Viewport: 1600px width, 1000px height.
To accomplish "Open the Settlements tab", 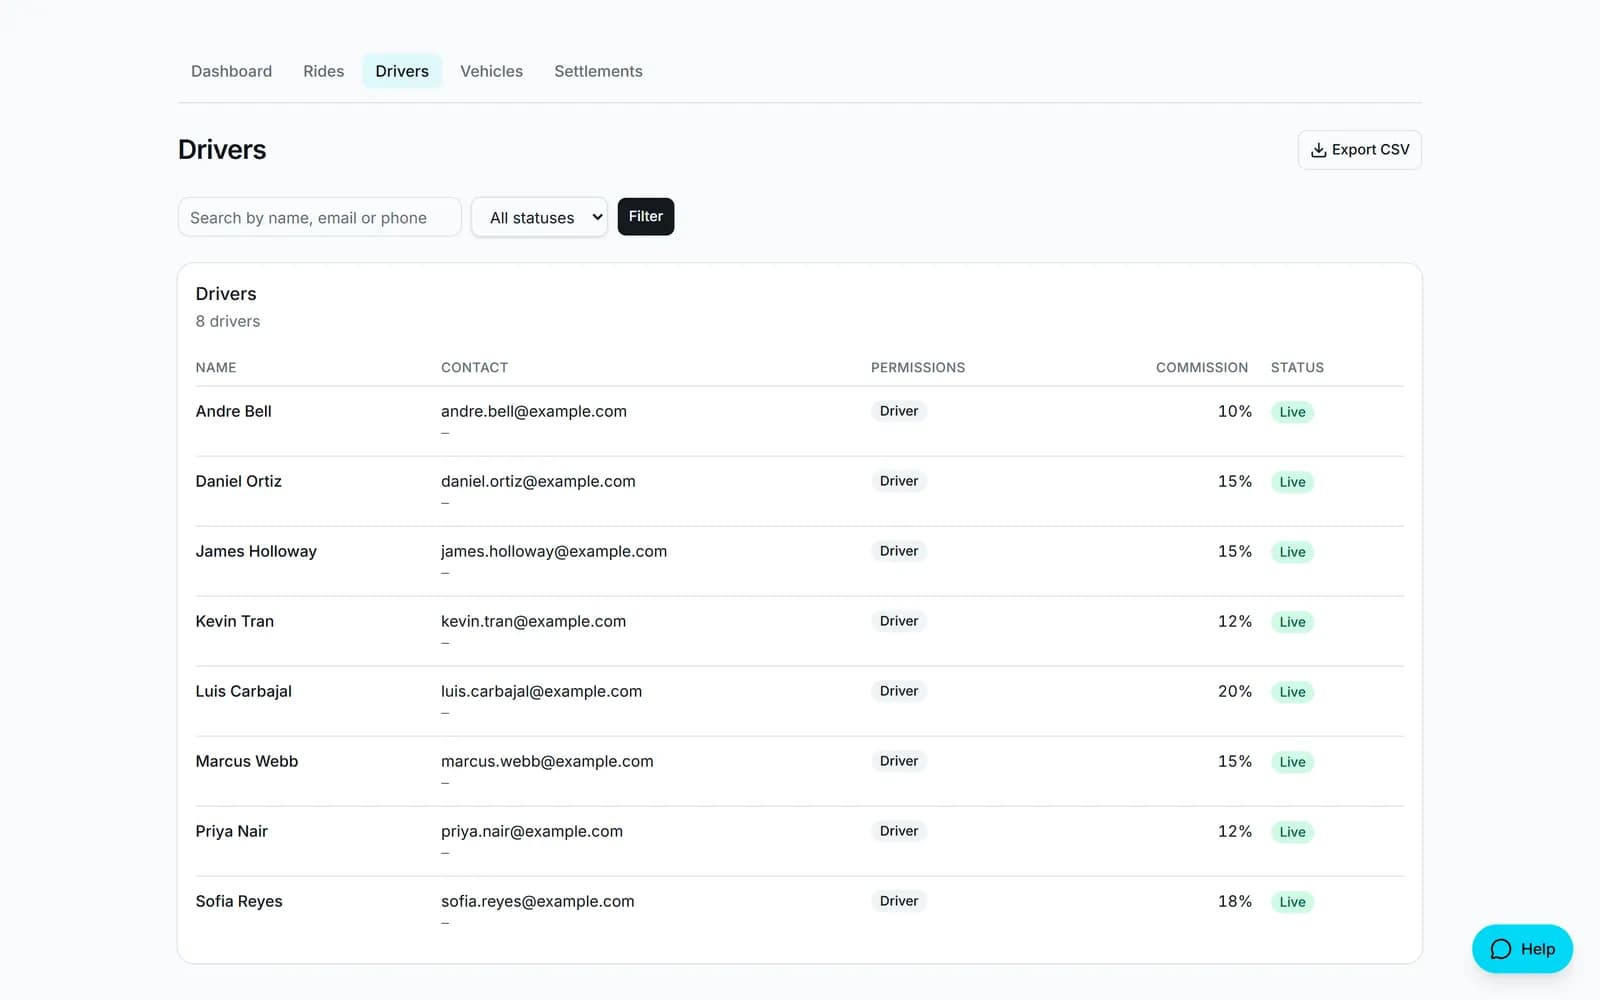I will click(598, 71).
